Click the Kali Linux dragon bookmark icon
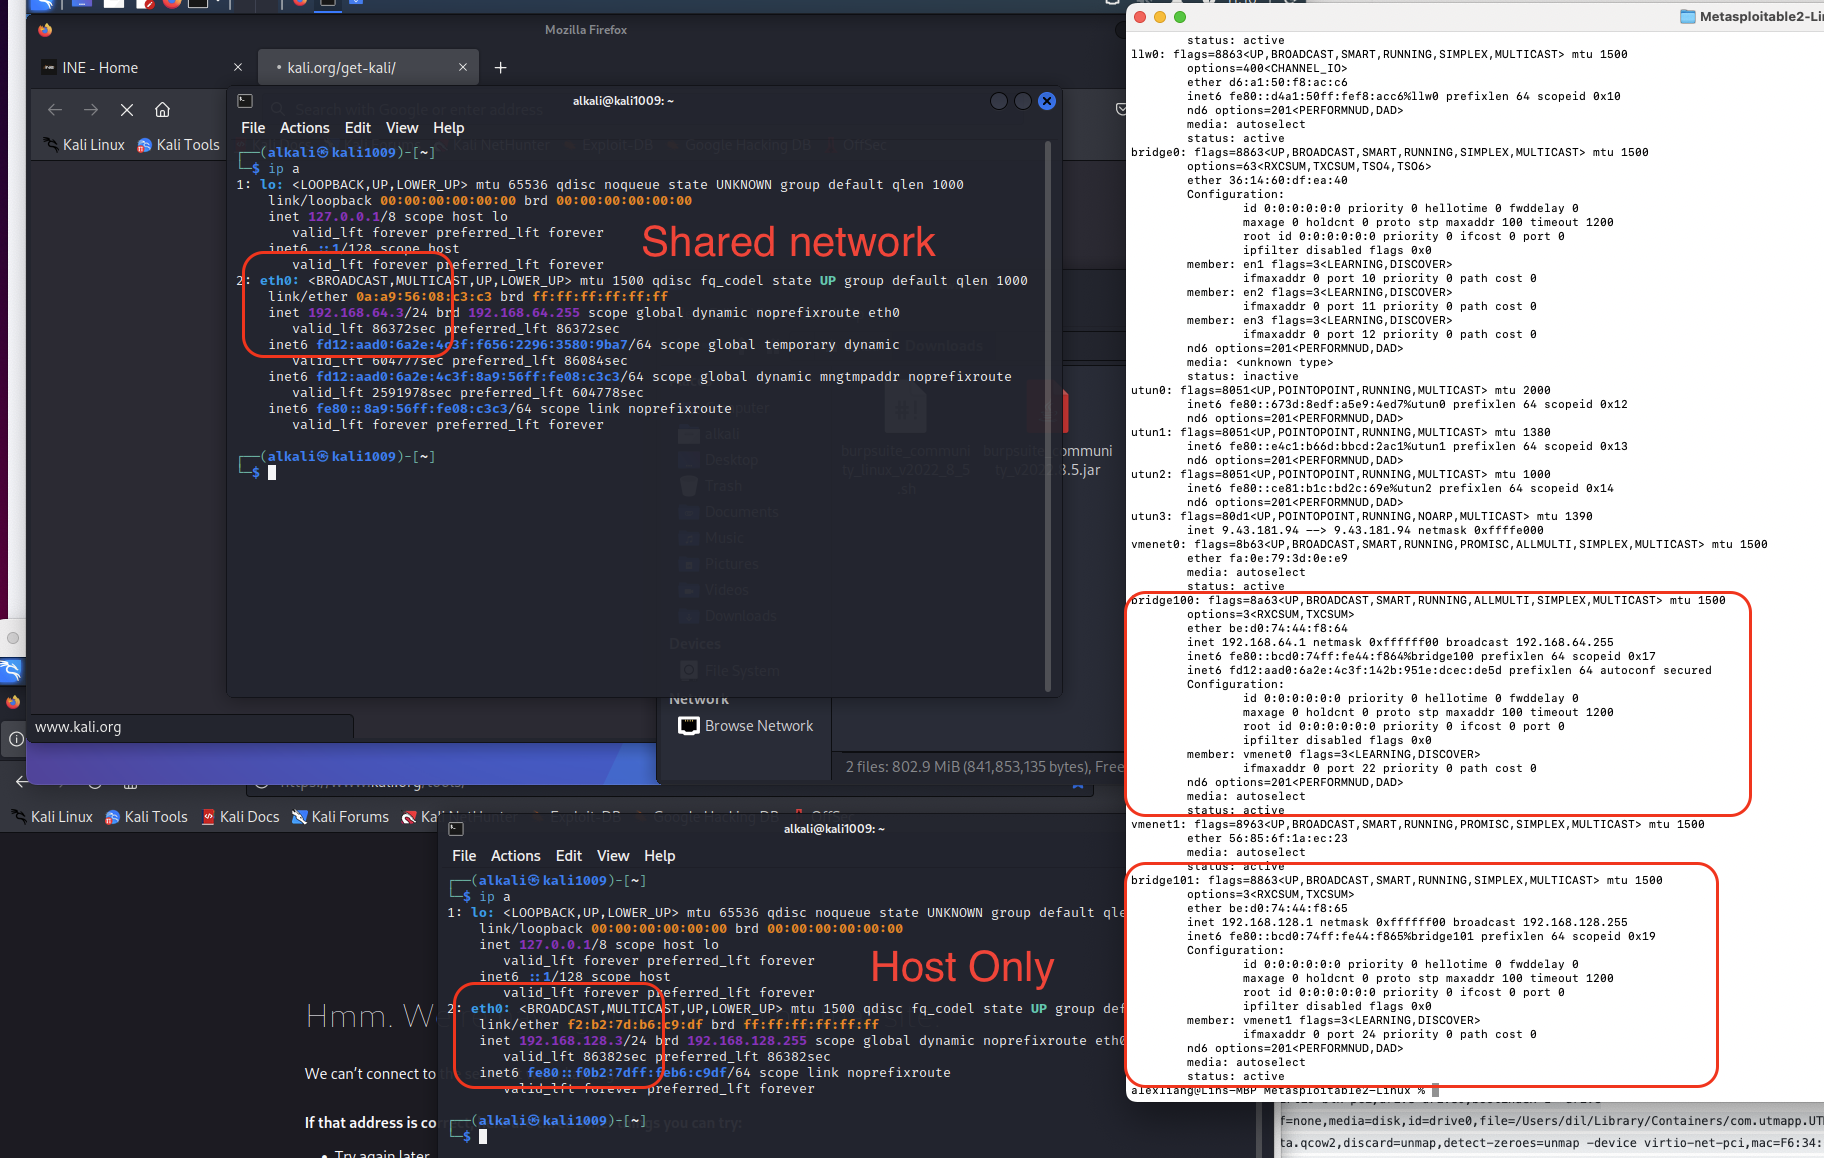The height and width of the screenshot is (1158, 1824). coord(52,145)
